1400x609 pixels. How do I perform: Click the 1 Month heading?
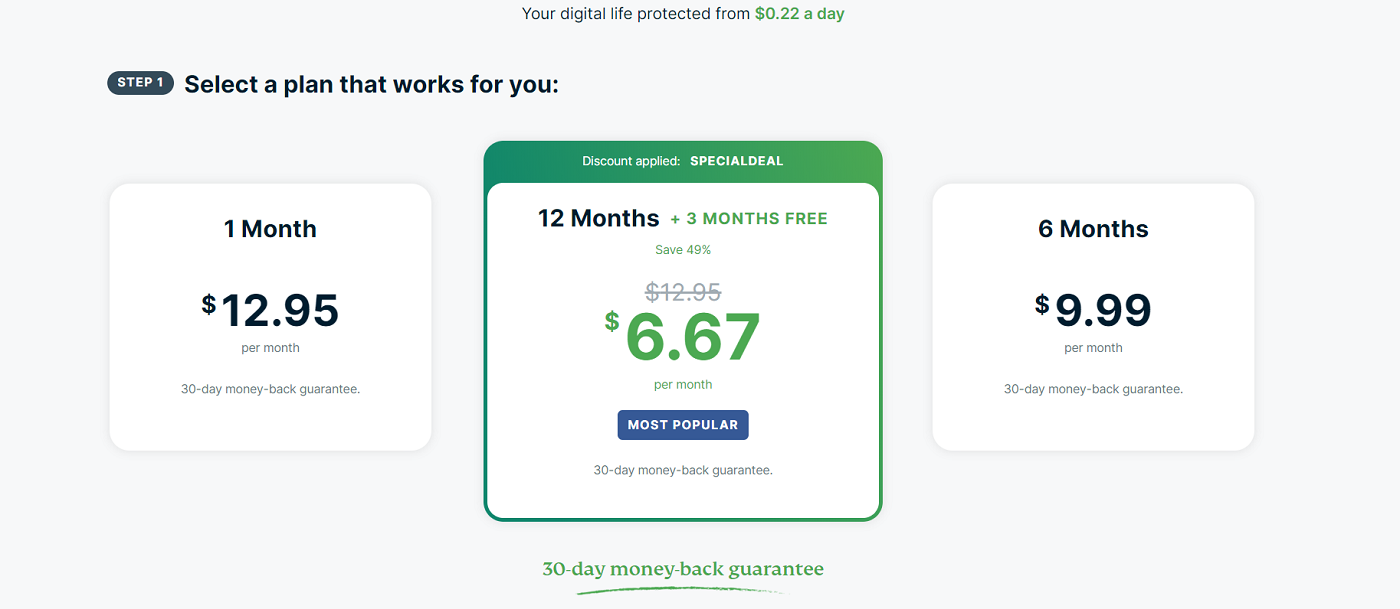[x=270, y=228]
